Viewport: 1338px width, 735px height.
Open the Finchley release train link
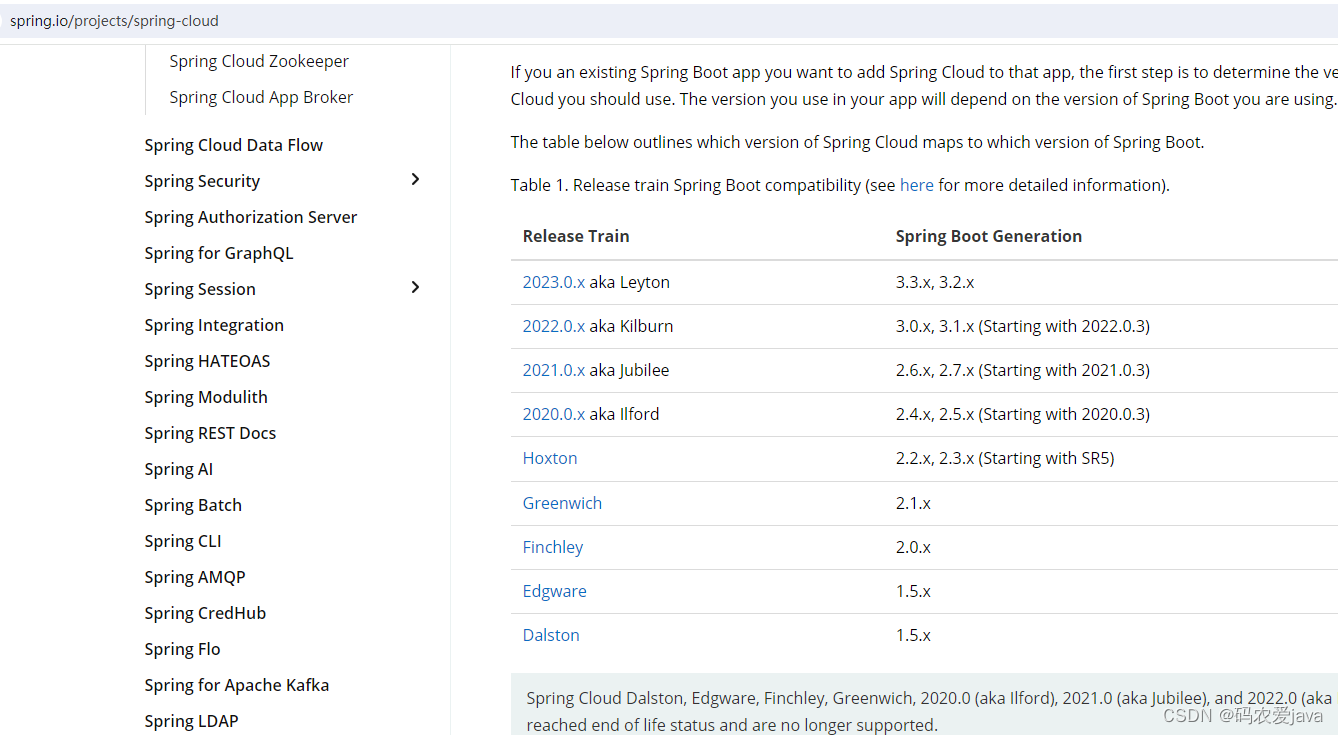point(553,547)
